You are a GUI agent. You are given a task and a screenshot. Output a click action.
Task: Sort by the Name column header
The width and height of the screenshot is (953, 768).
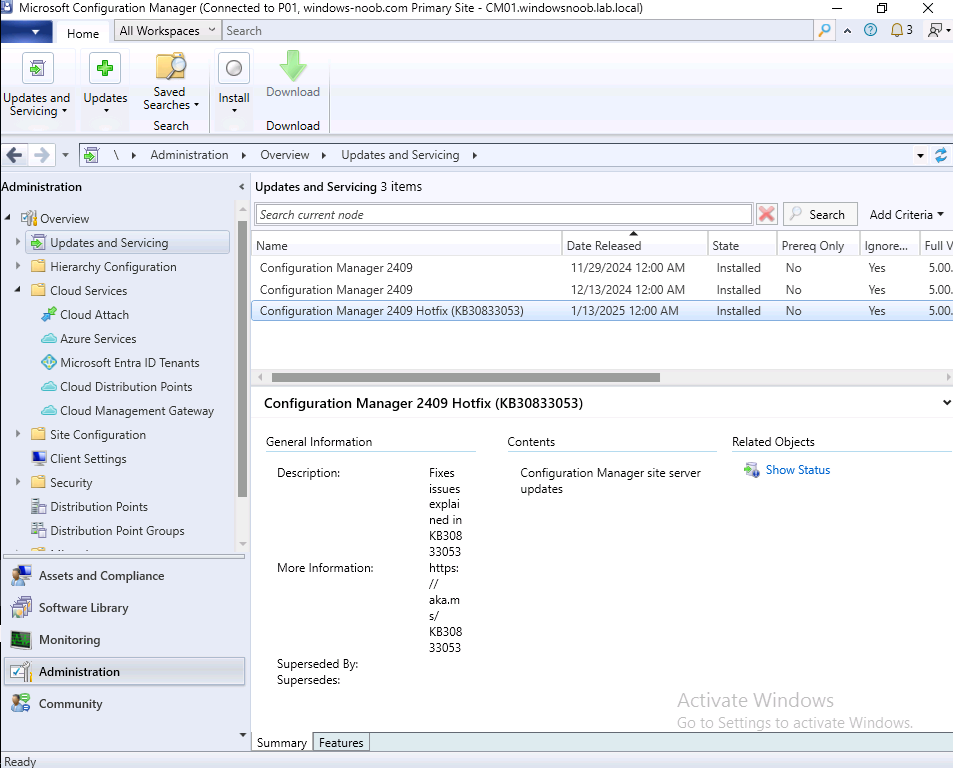click(407, 245)
